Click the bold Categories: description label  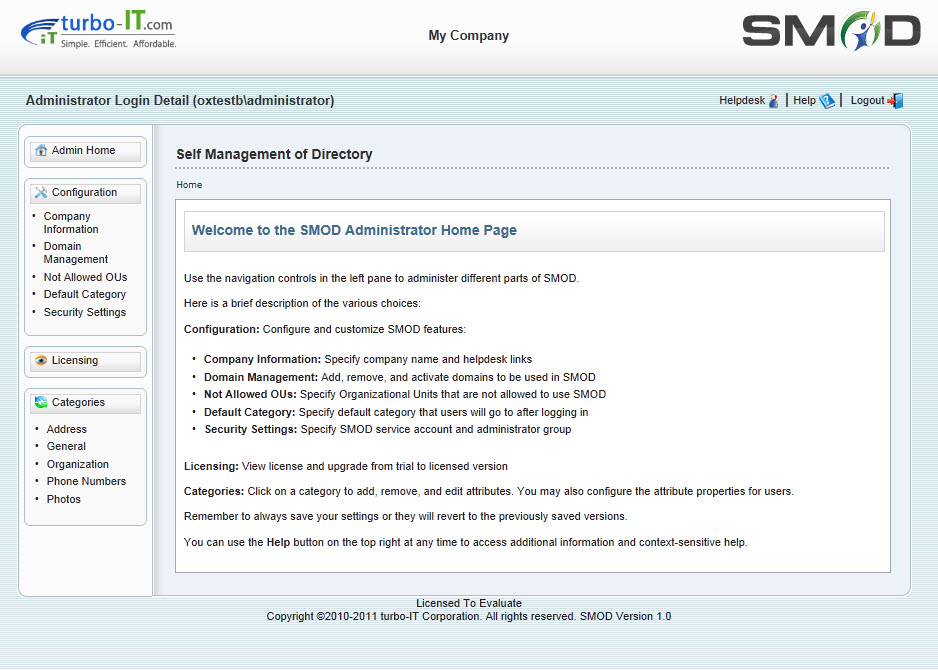[x=214, y=491]
